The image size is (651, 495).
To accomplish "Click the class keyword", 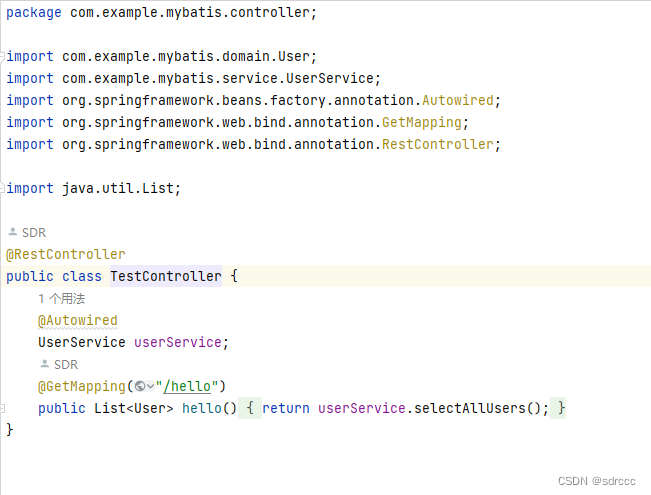I will (82, 276).
